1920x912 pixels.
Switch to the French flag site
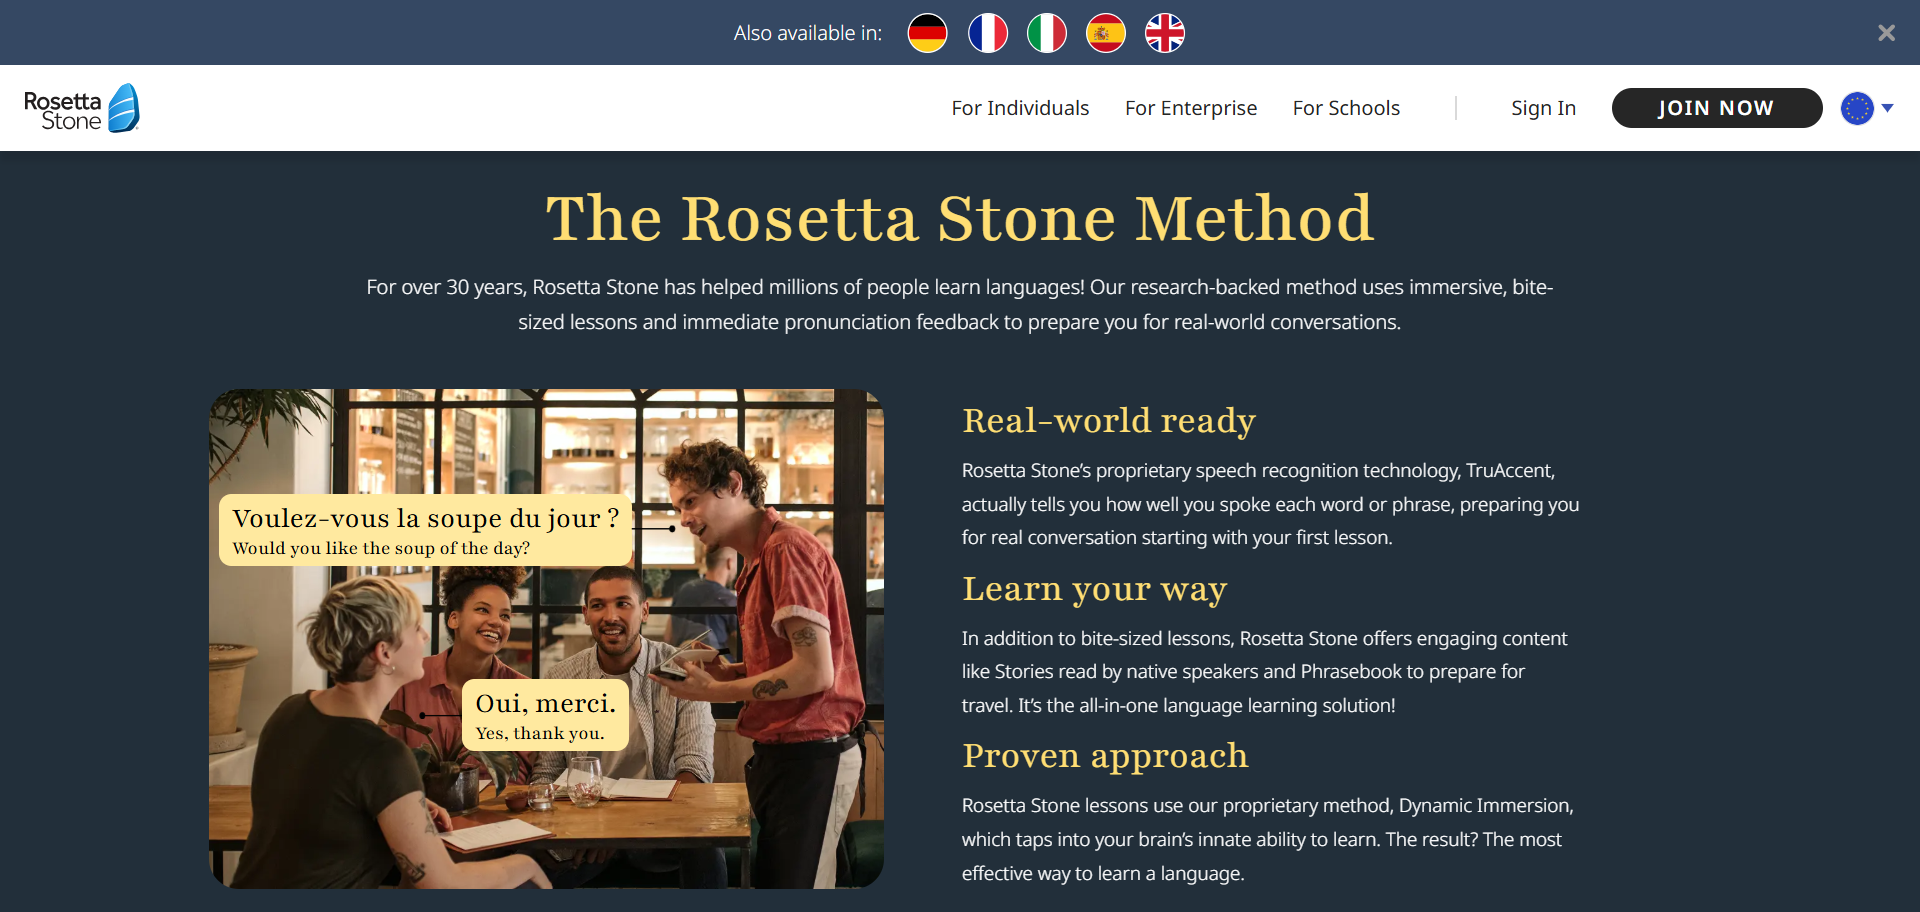[987, 33]
